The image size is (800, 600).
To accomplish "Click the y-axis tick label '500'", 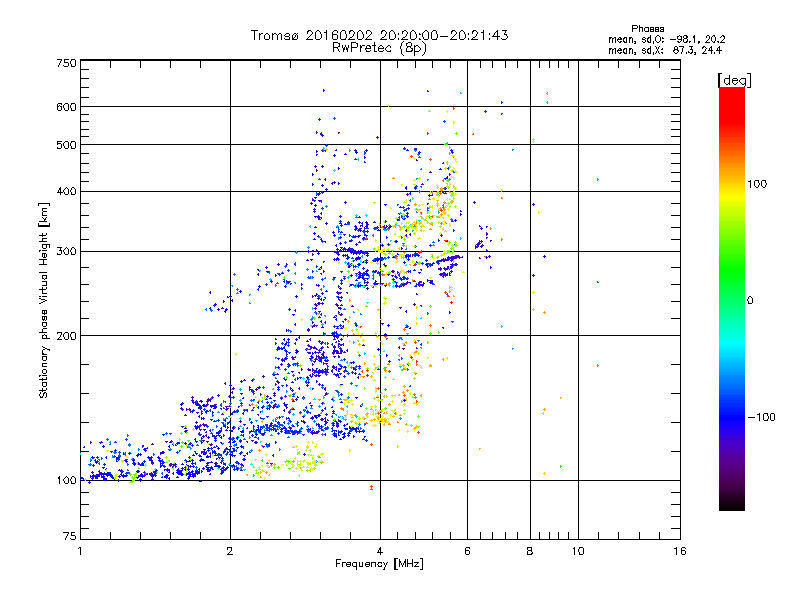I will [66, 145].
